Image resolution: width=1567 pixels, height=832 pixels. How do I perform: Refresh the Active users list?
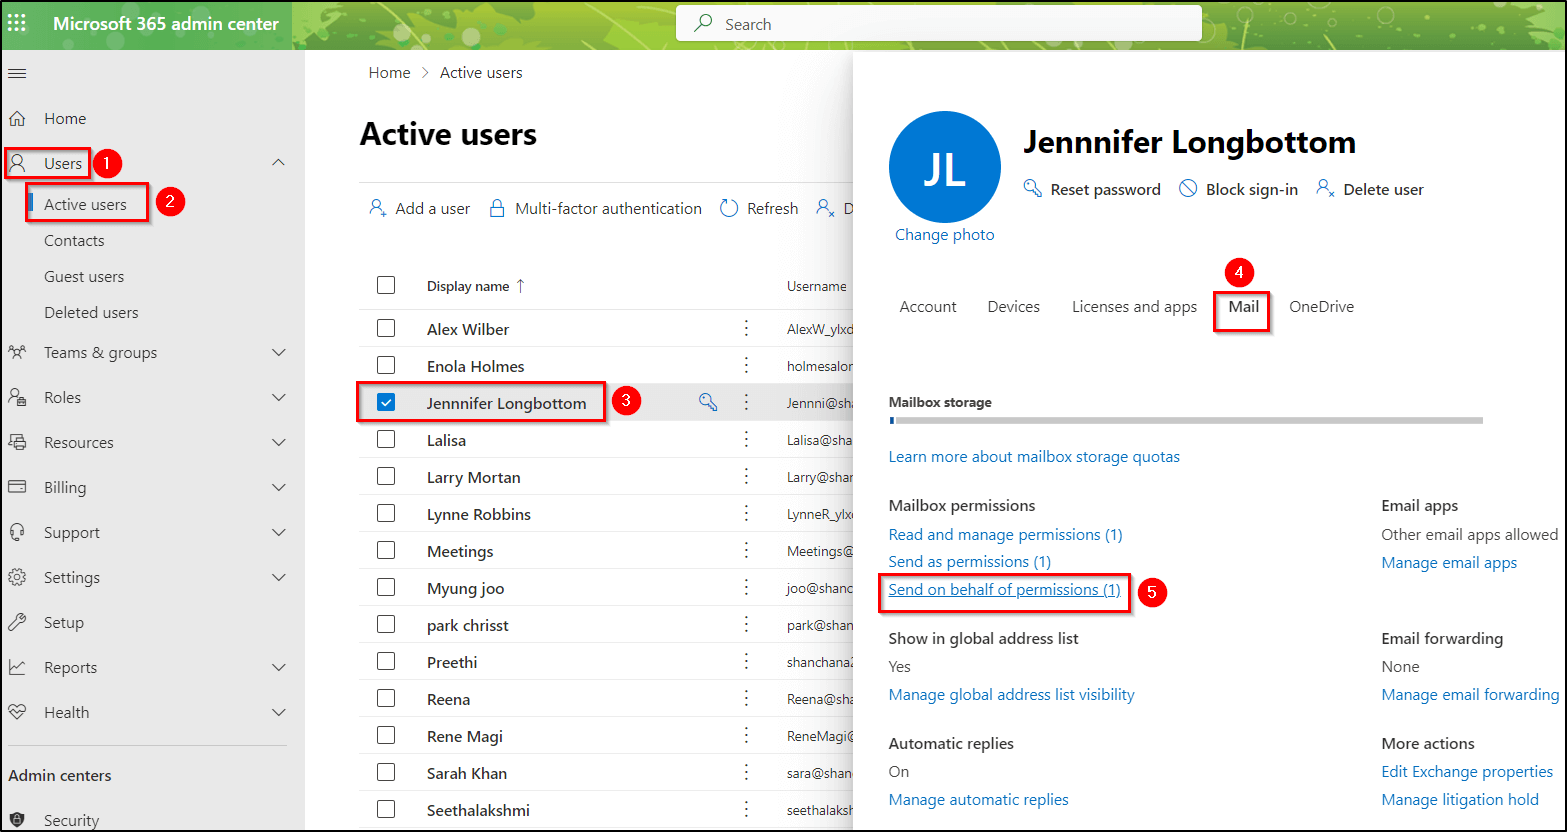pyautogui.click(x=759, y=208)
